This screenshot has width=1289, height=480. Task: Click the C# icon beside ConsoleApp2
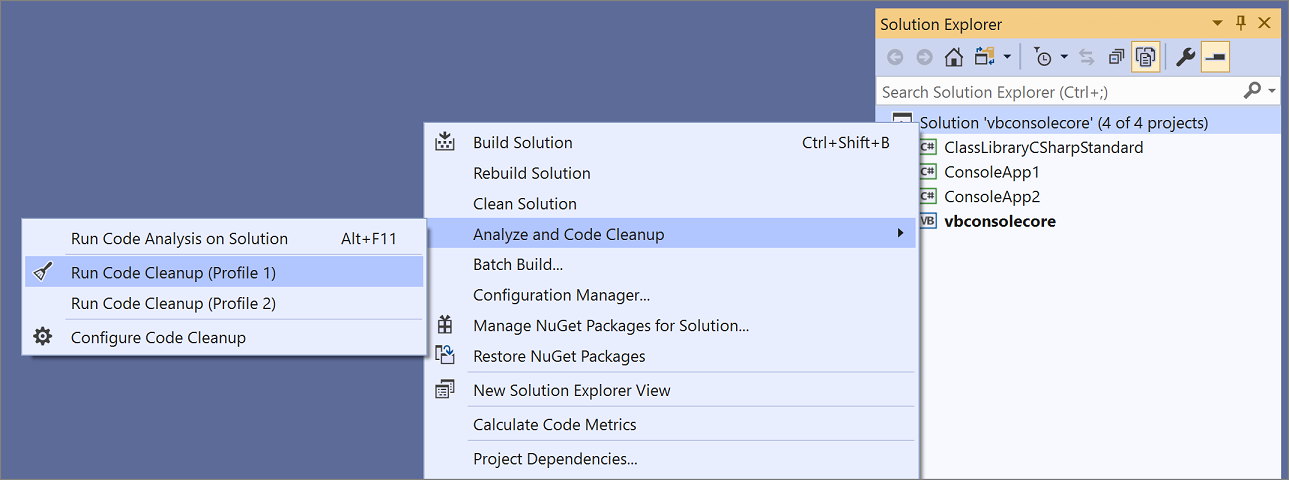click(928, 196)
